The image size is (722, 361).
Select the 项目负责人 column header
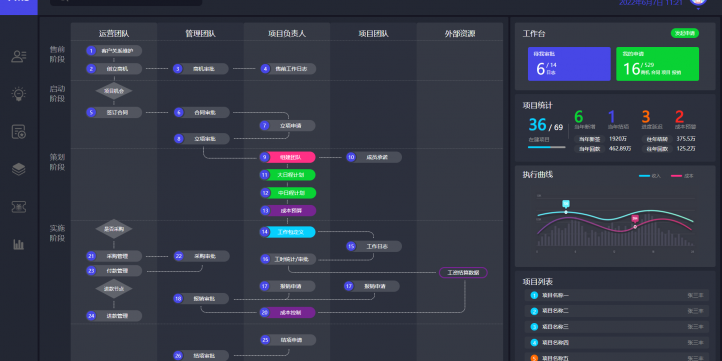(287, 34)
